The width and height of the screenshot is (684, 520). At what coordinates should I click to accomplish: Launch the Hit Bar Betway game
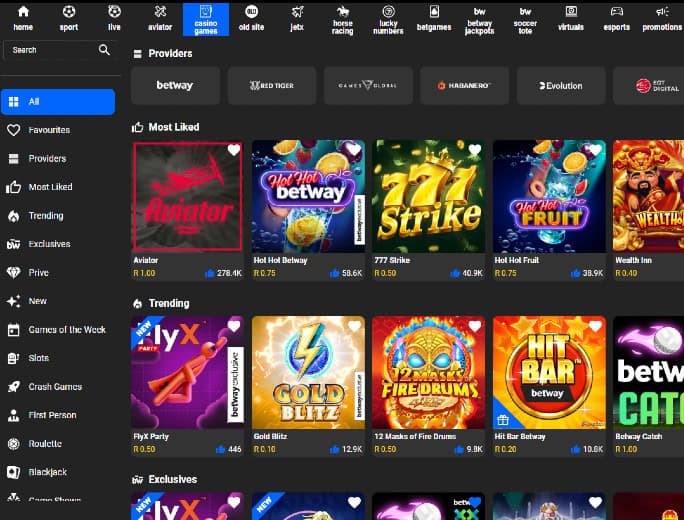549,373
